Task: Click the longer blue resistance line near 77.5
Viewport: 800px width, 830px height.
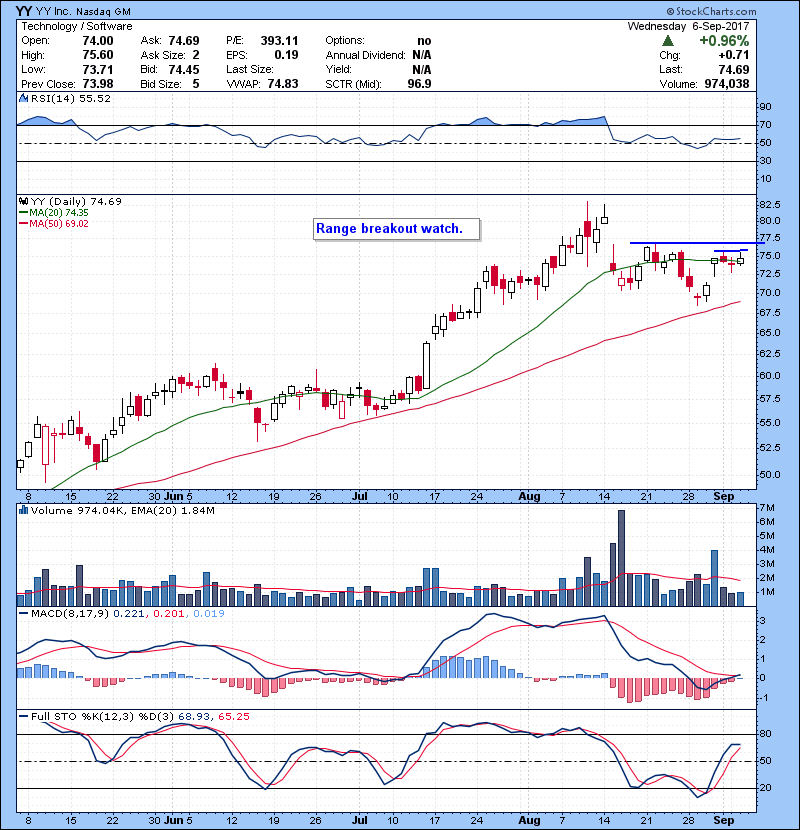Action: [696, 243]
